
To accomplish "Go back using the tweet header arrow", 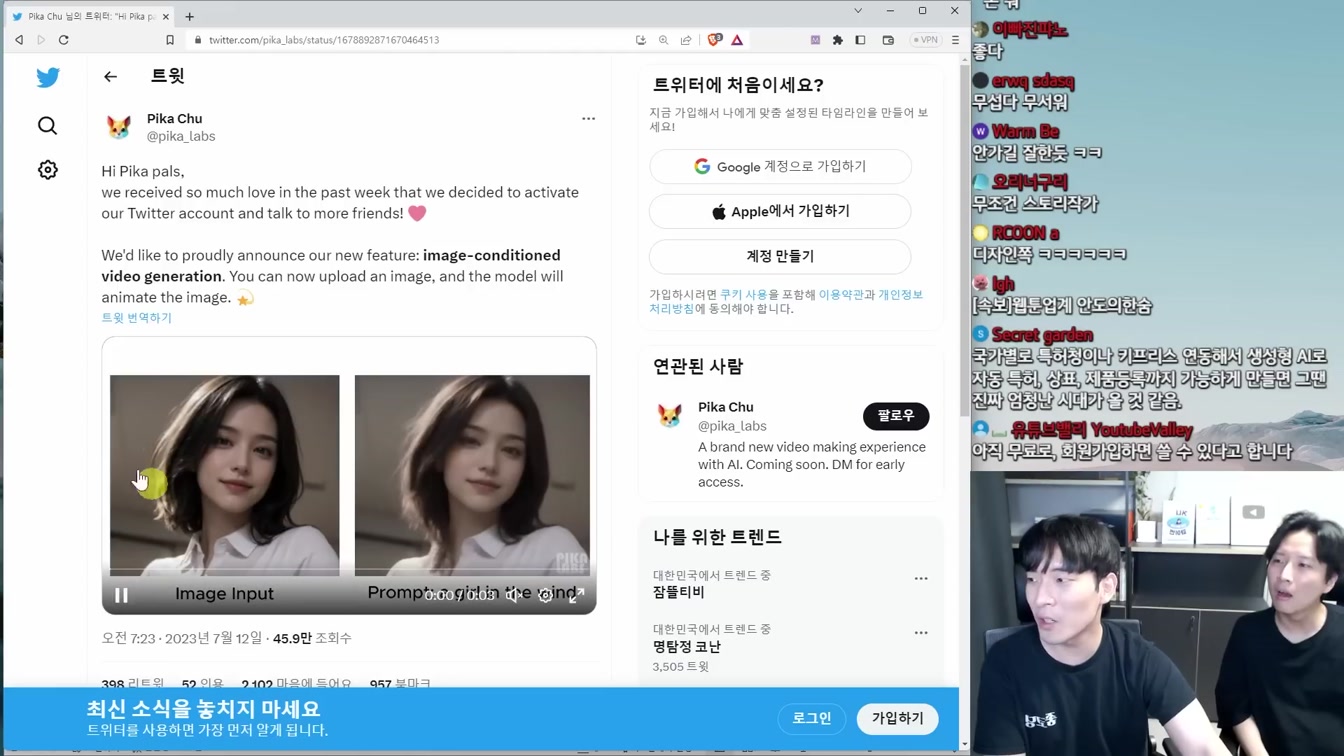I will coord(110,76).
